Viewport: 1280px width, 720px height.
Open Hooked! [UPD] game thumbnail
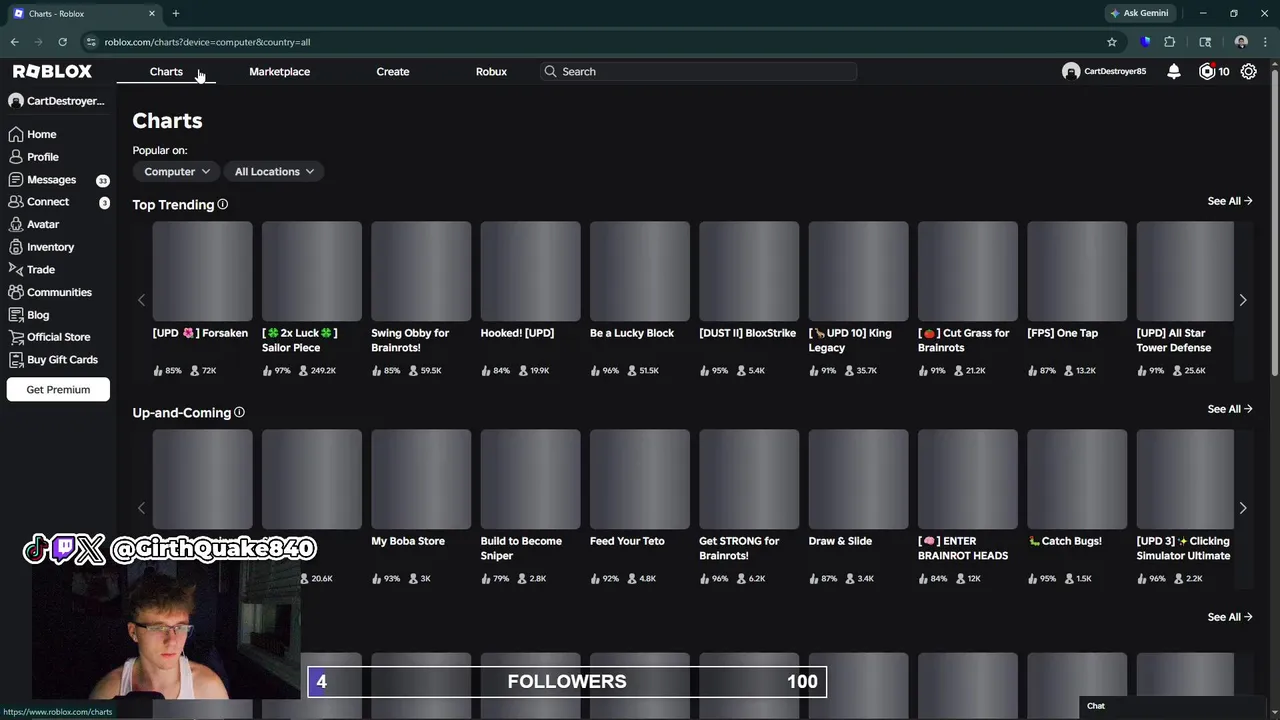(530, 271)
